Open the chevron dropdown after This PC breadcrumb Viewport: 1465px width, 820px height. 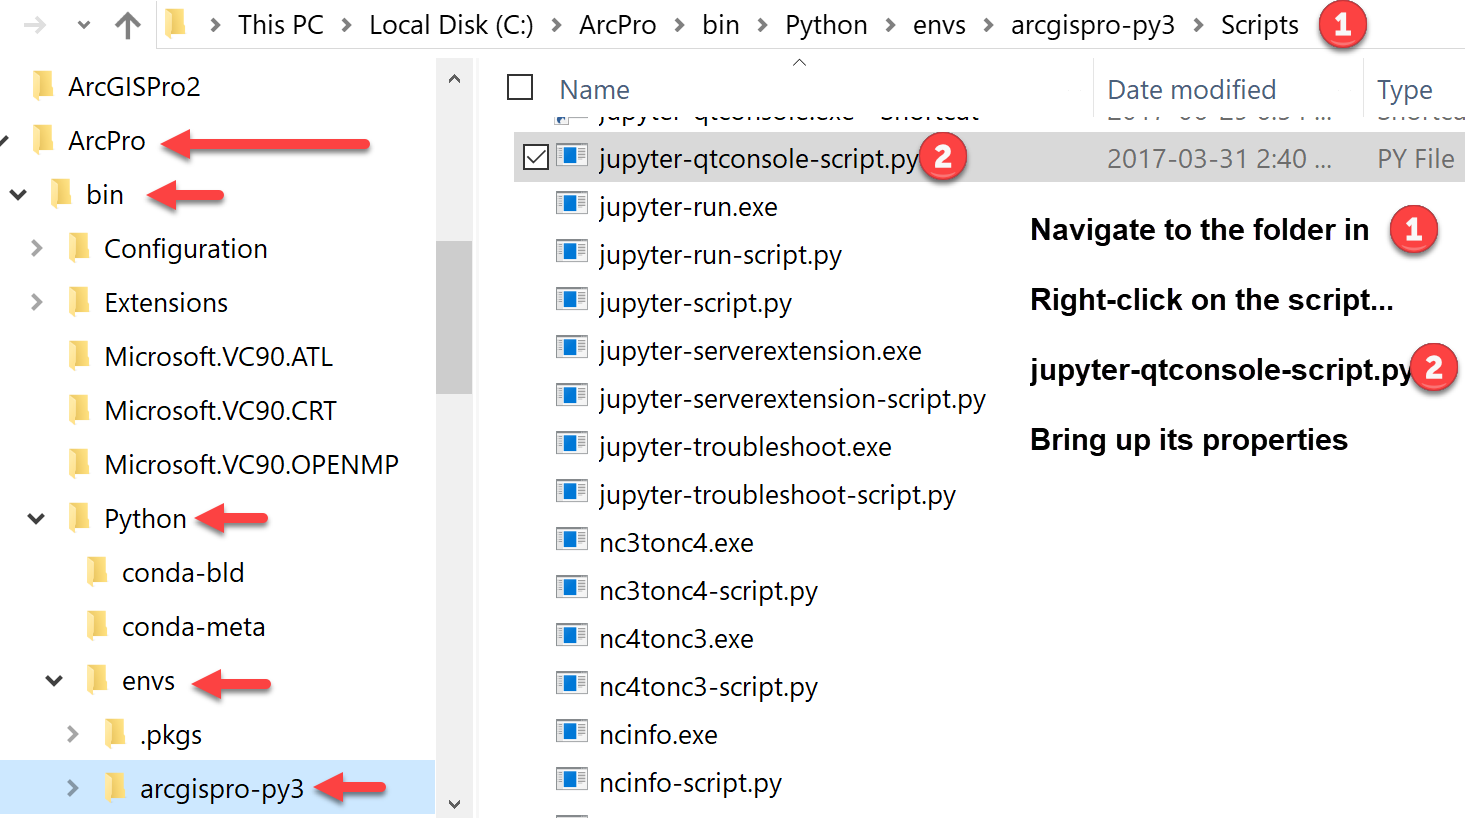pyautogui.click(x=347, y=25)
